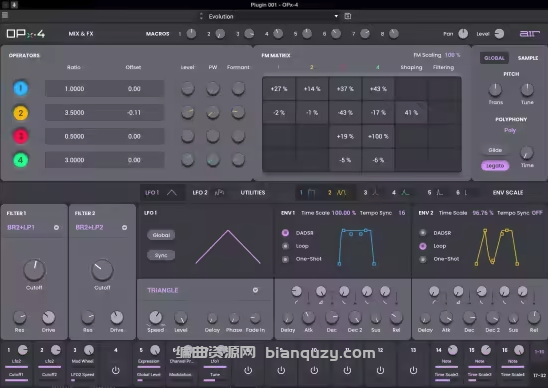548x388 pixels.
Task: Click the Level knob in the header
Action: 499,34
